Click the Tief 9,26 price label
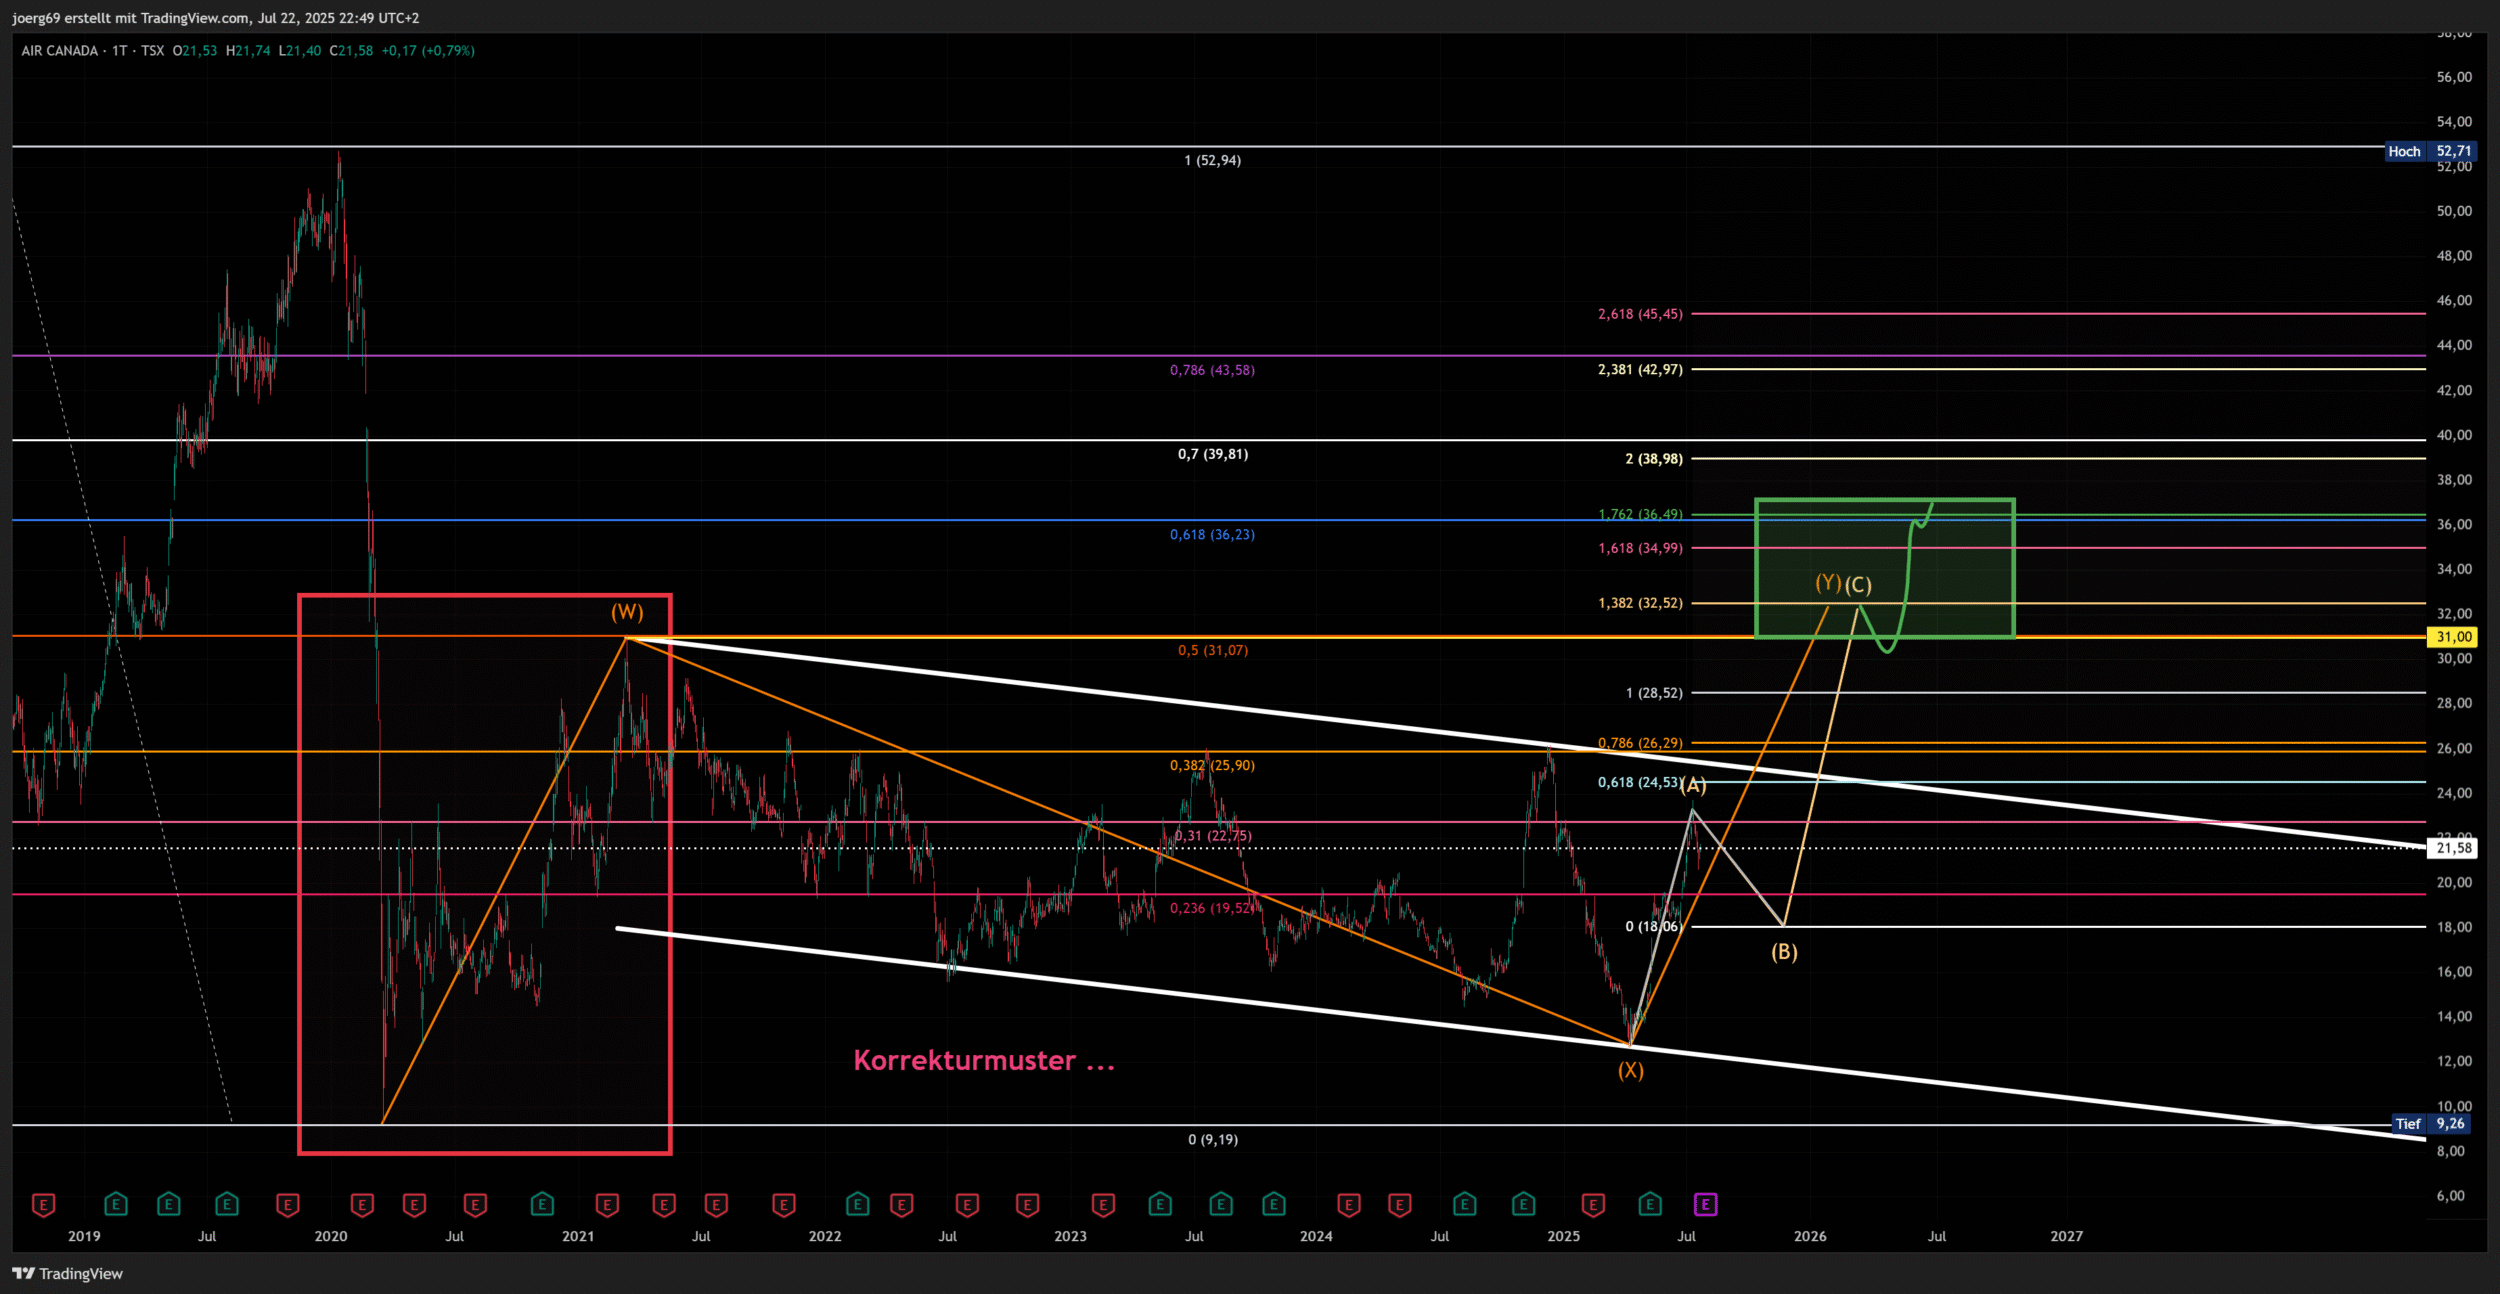Screen dimensions: 2500x1294 [2432, 1124]
